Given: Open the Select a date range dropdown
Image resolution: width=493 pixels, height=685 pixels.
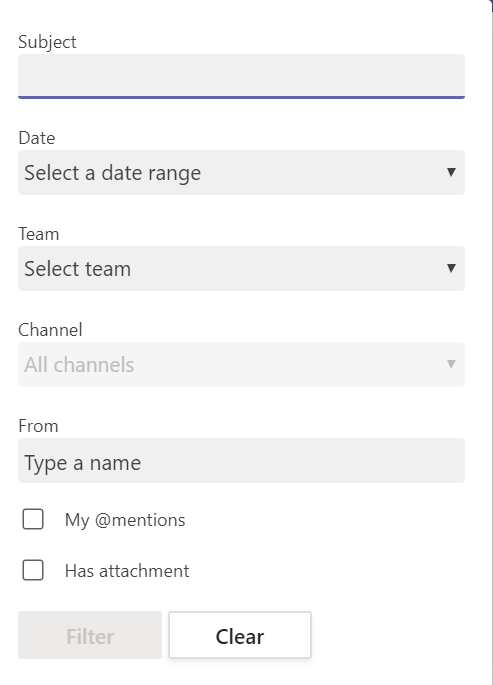Looking at the screenshot, I should click(x=241, y=172).
